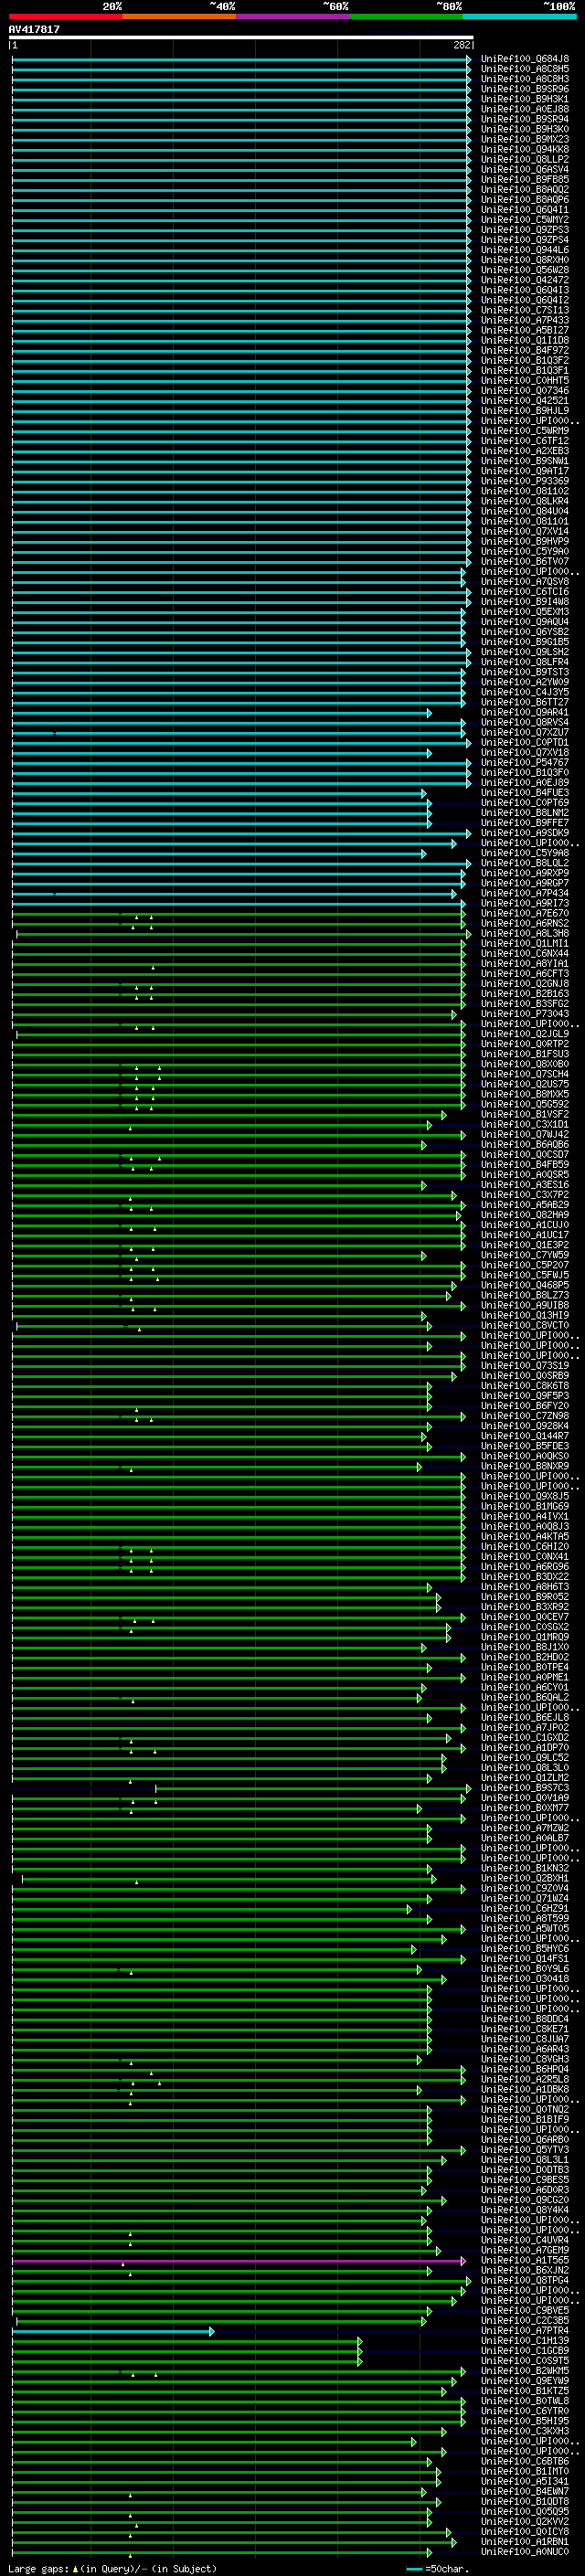Select the UniRef100_Q9LSH2 label
Viewport: 585px width, 2576px height.
(525, 652)
